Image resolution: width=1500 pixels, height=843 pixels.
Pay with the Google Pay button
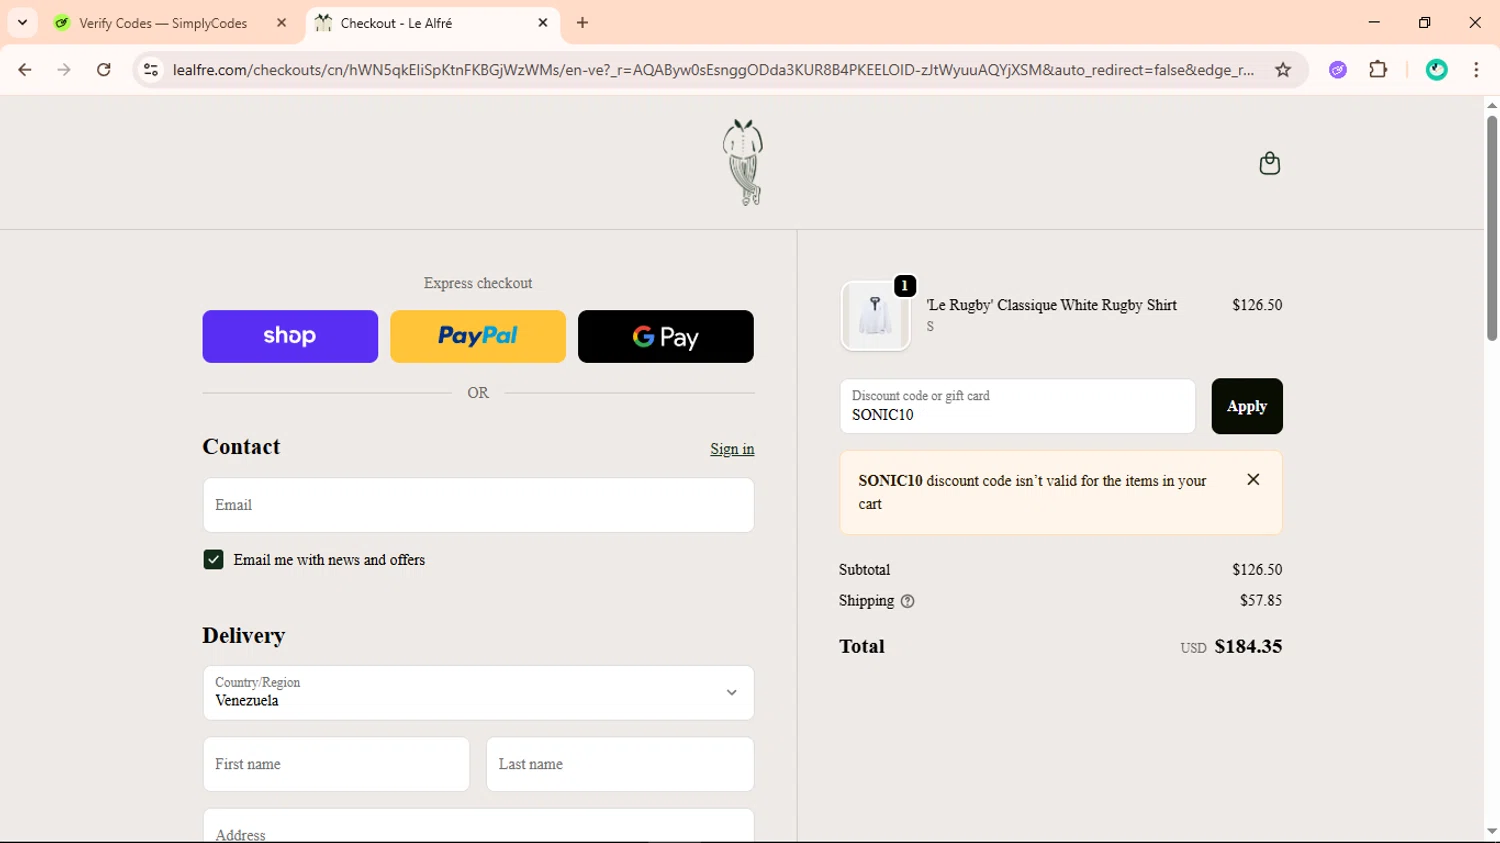point(666,336)
